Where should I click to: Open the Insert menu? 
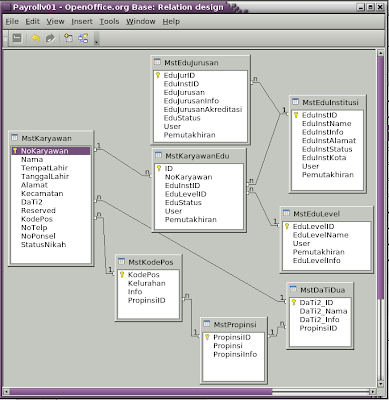pos(82,22)
